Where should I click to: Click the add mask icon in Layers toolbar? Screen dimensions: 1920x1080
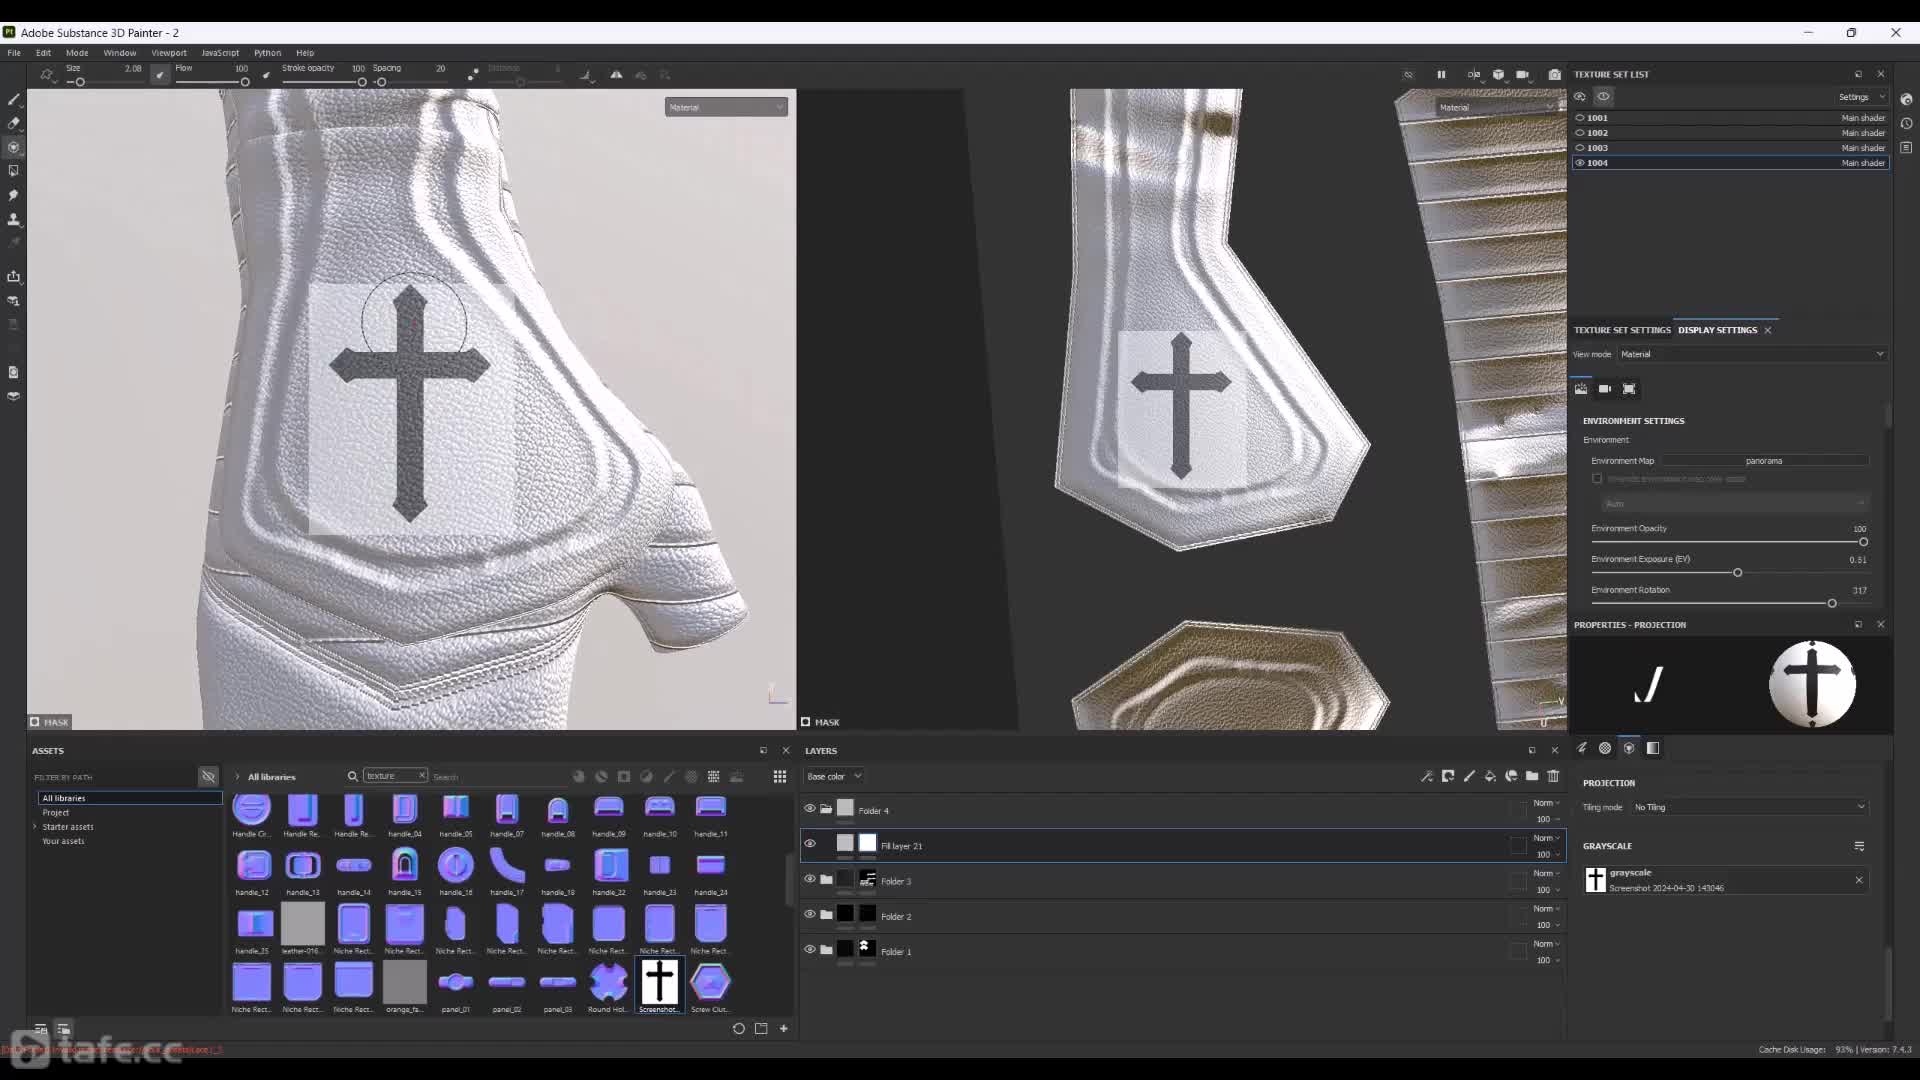[x=1448, y=776]
